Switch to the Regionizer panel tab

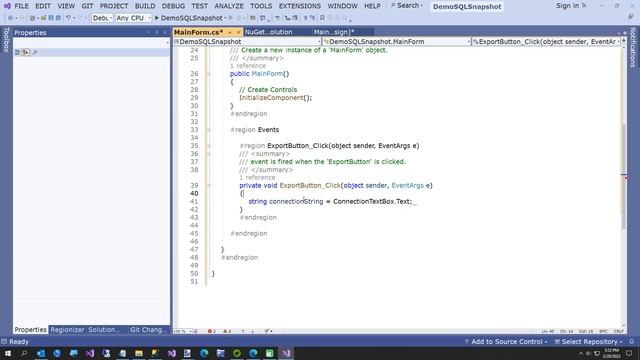point(67,329)
